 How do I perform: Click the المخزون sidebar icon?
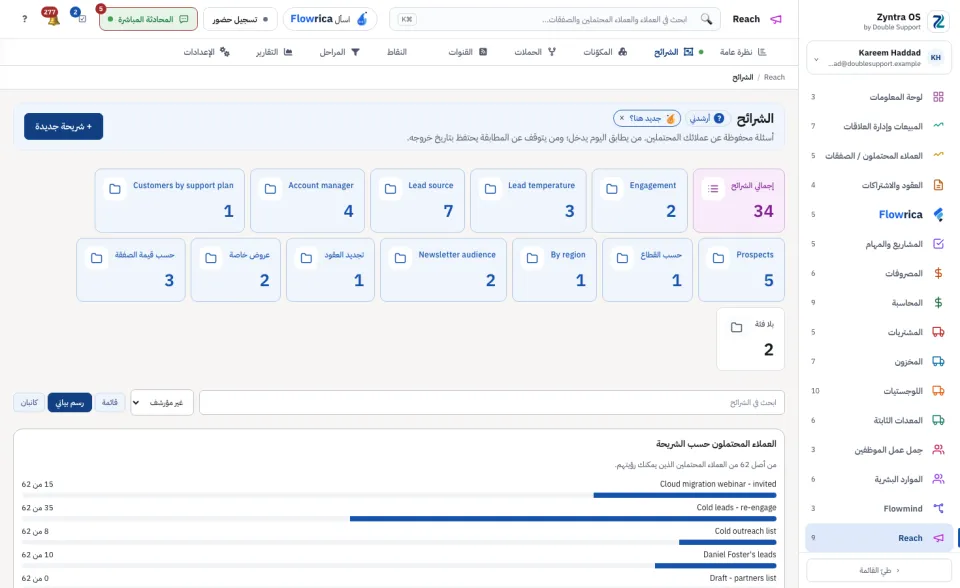pyautogui.click(x=938, y=361)
